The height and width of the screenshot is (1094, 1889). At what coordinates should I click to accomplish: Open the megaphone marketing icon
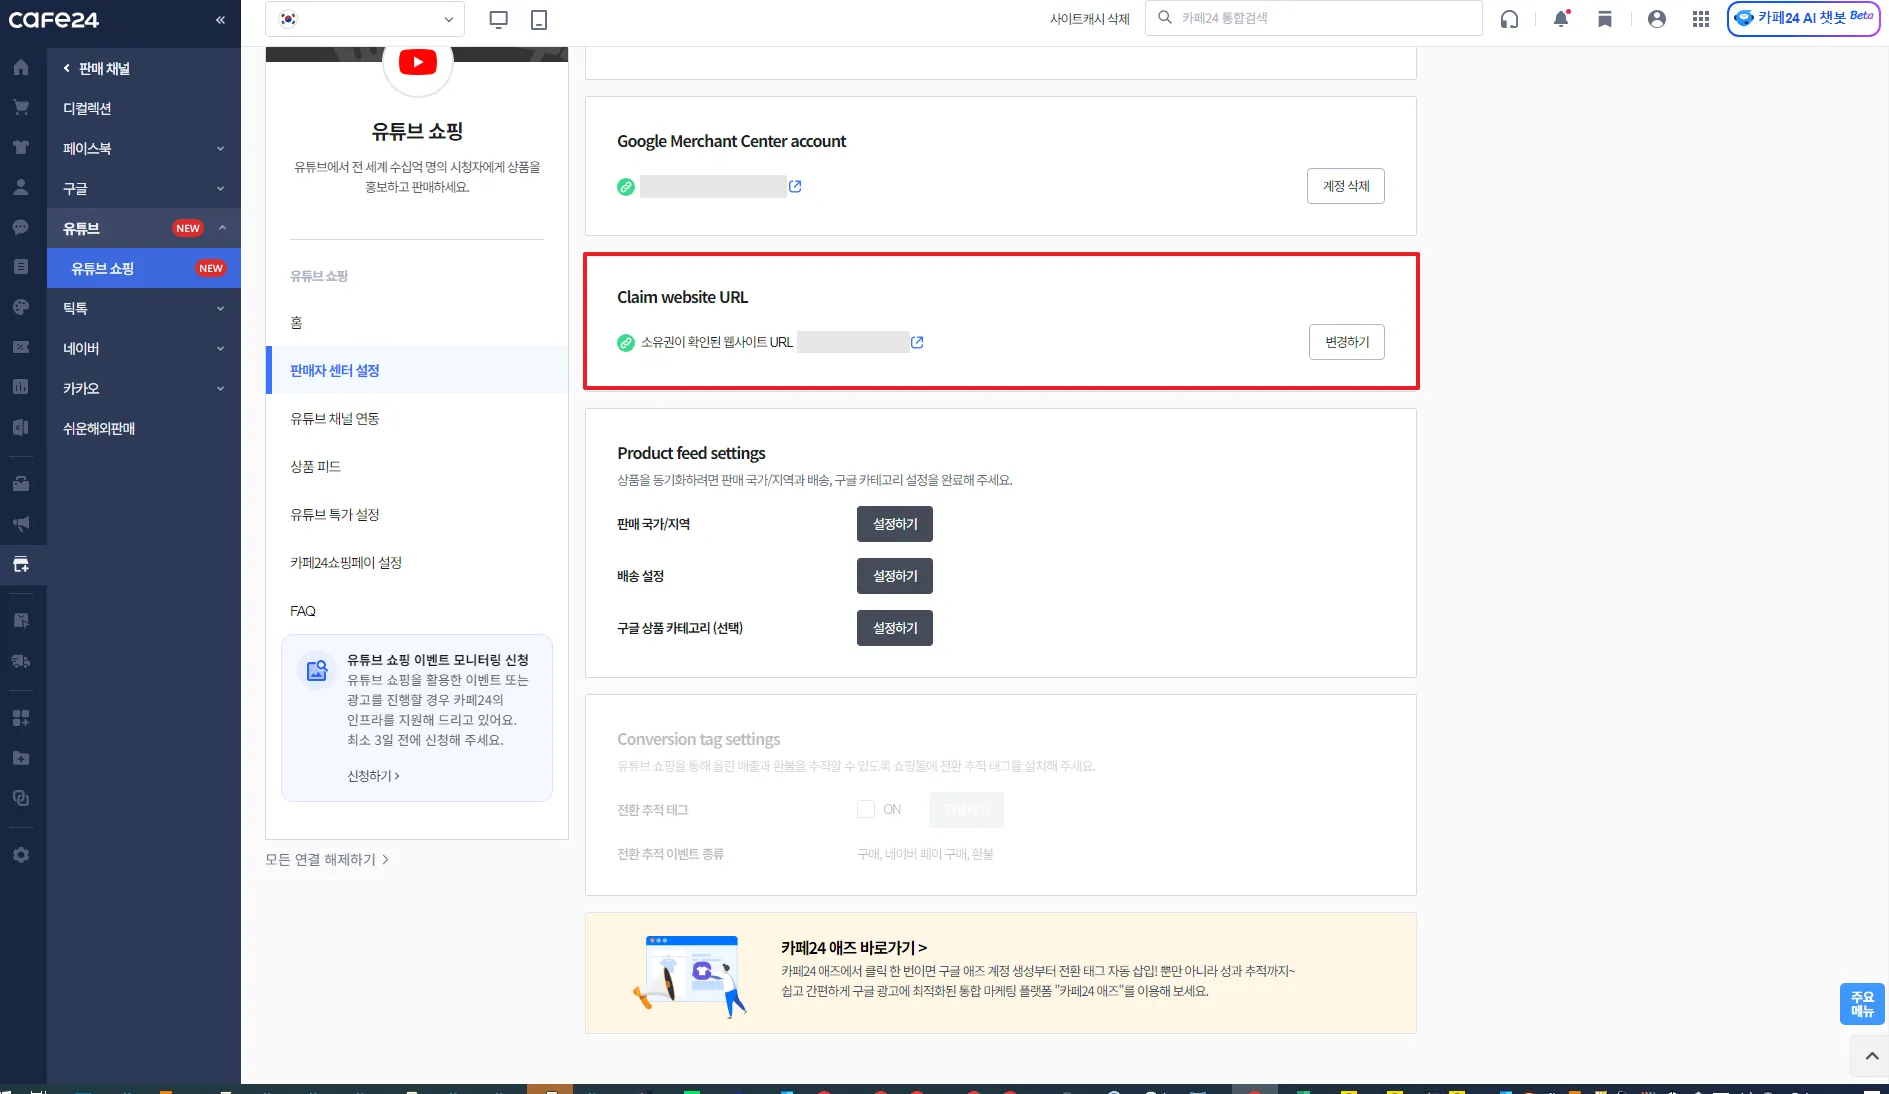(21, 524)
